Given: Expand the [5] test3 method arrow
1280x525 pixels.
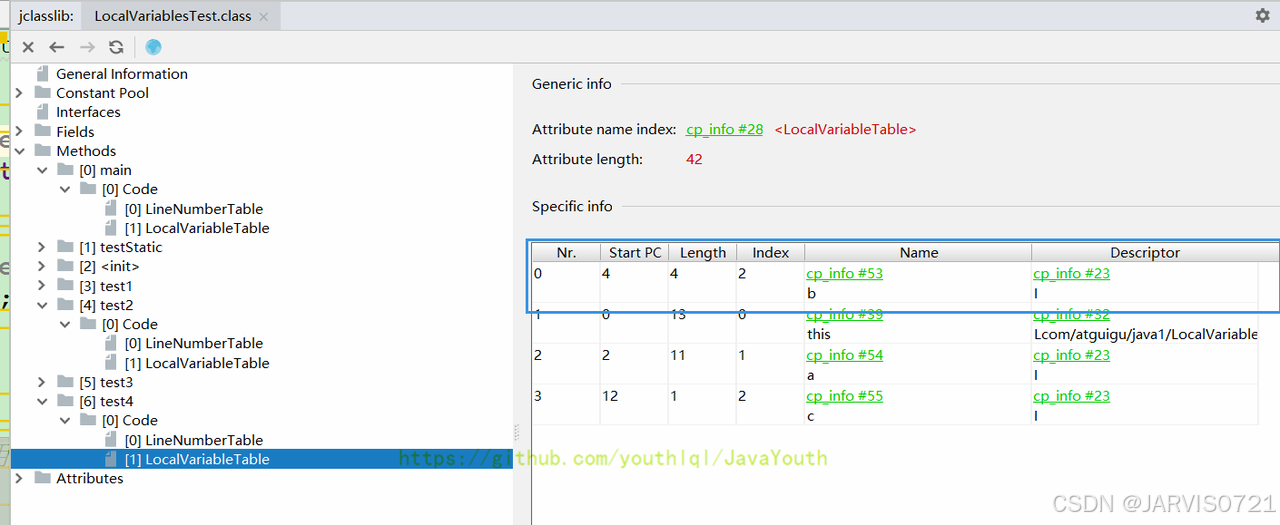Looking at the screenshot, I should point(42,382).
